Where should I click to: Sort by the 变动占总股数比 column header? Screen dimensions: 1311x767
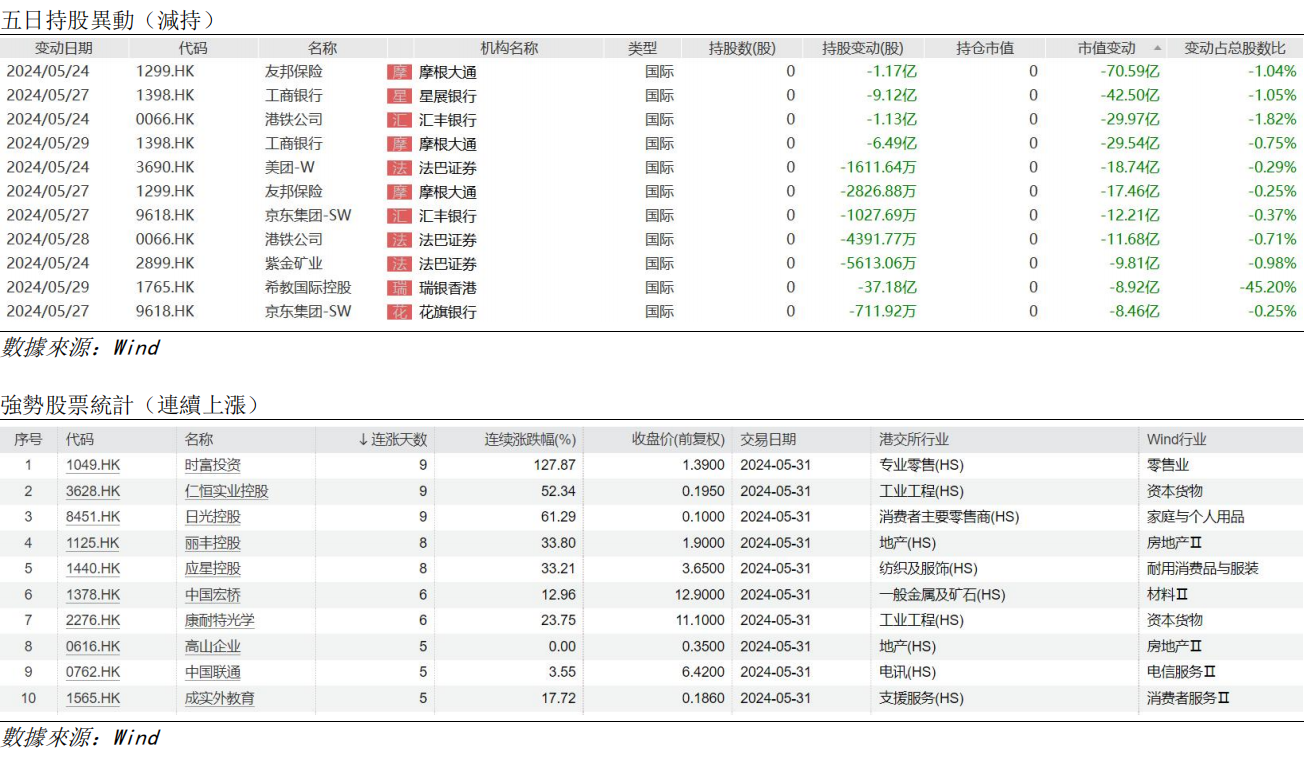[1235, 48]
